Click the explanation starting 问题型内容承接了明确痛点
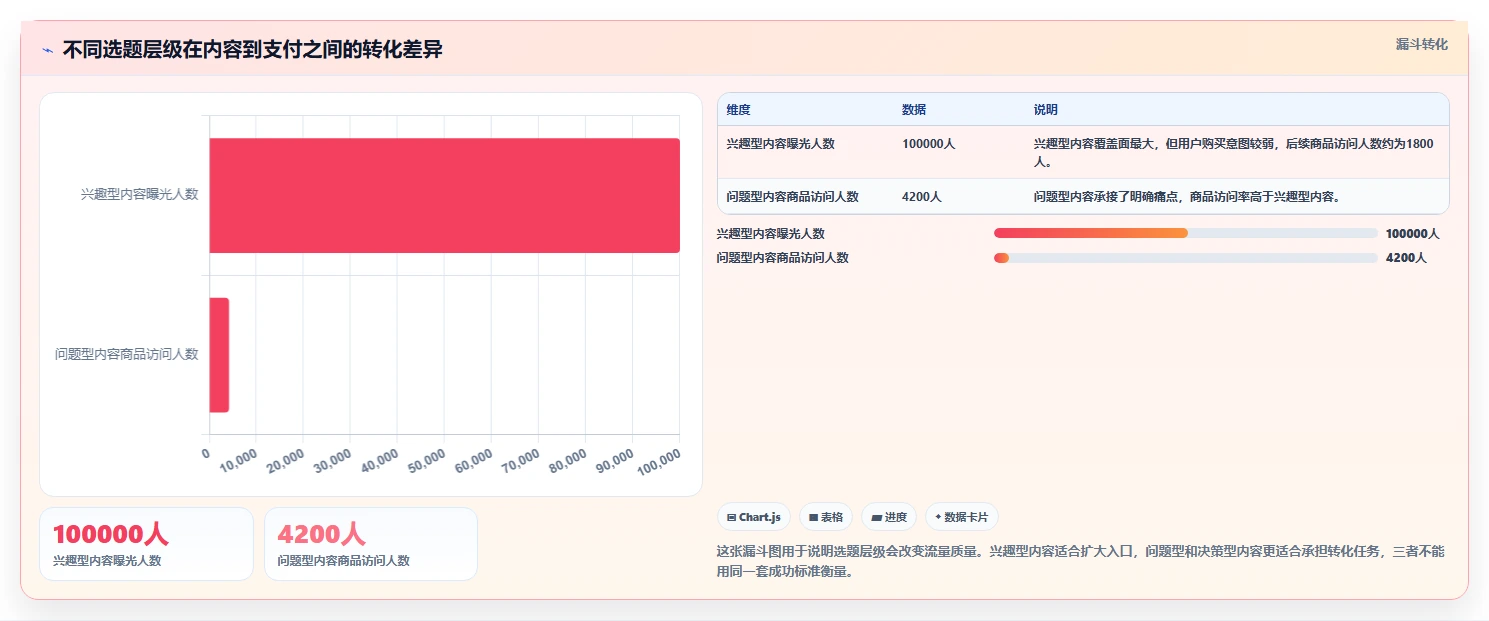Image resolution: width=1489 pixels, height=621 pixels. (x=1187, y=197)
